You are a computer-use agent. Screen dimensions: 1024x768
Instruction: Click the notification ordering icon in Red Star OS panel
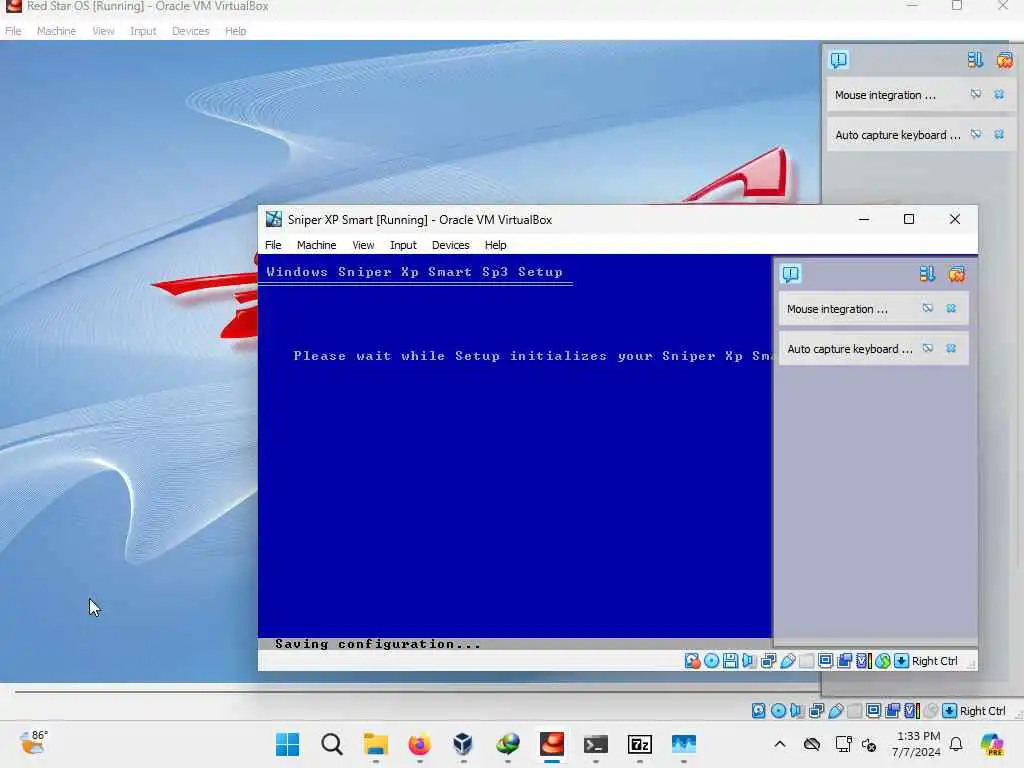975,60
